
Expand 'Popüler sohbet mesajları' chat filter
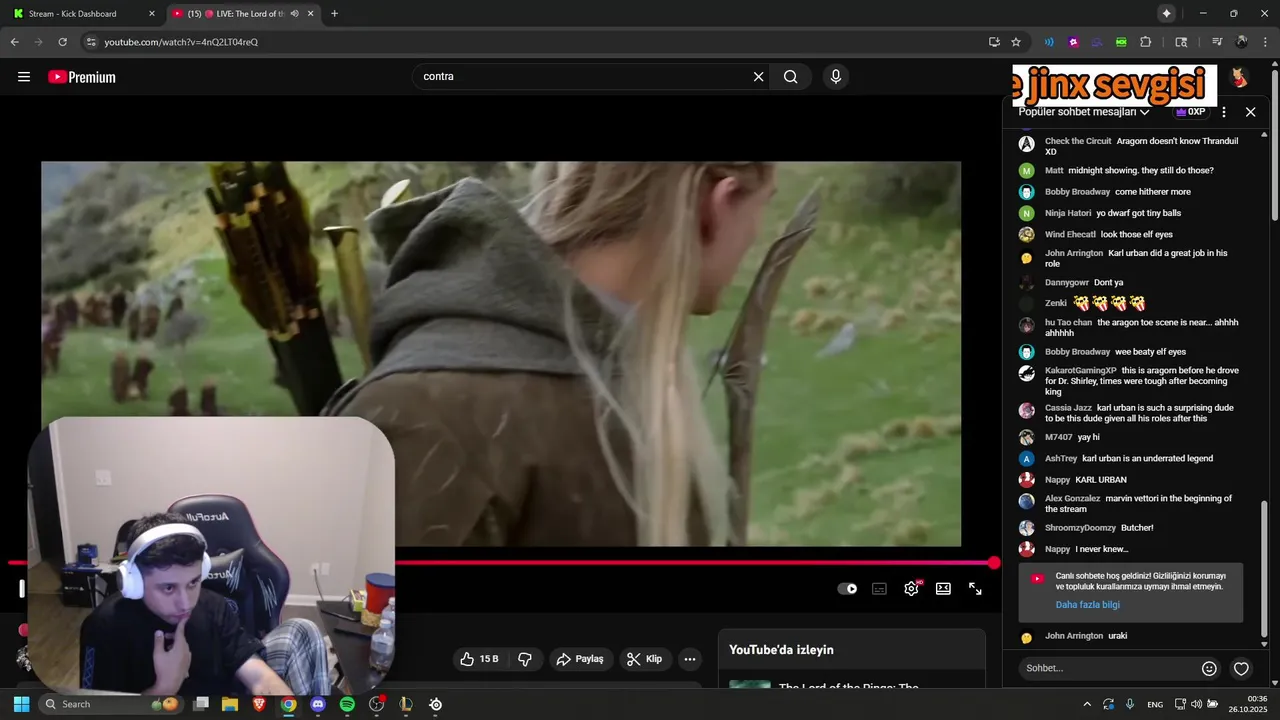point(1084,112)
